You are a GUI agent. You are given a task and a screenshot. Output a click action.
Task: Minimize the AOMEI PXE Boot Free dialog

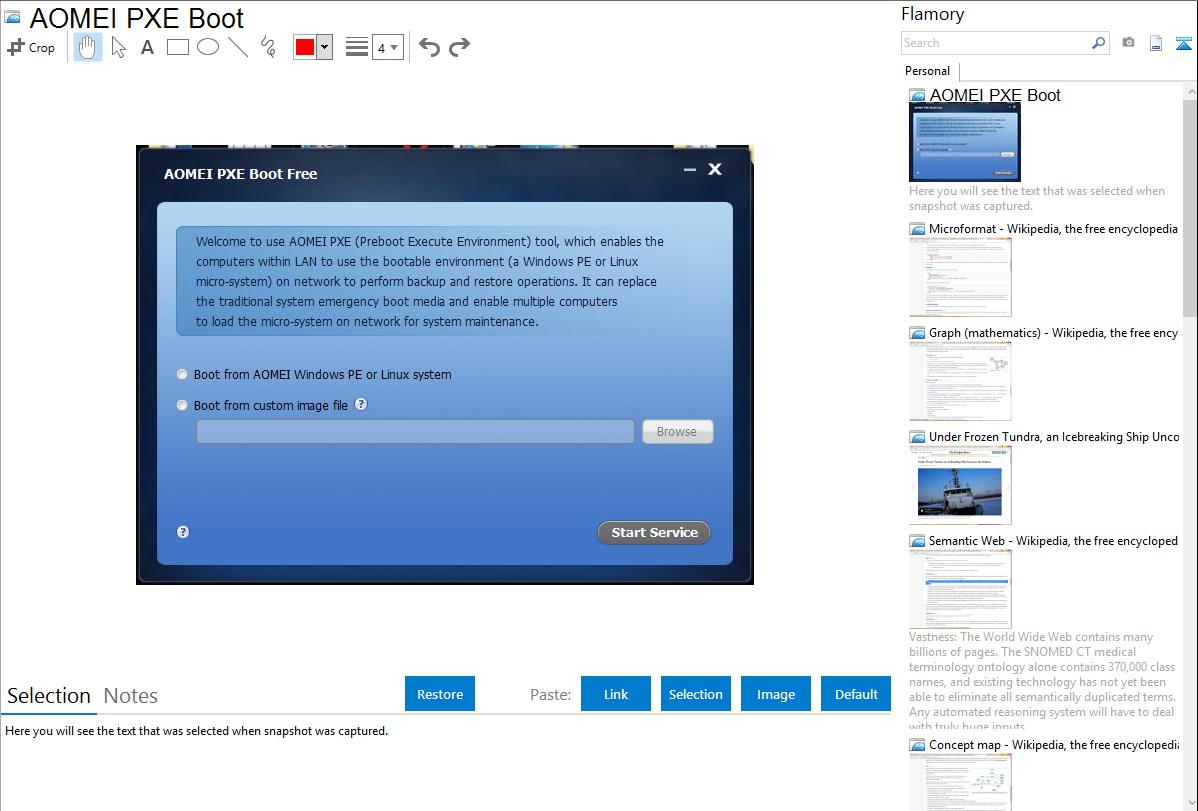690,170
